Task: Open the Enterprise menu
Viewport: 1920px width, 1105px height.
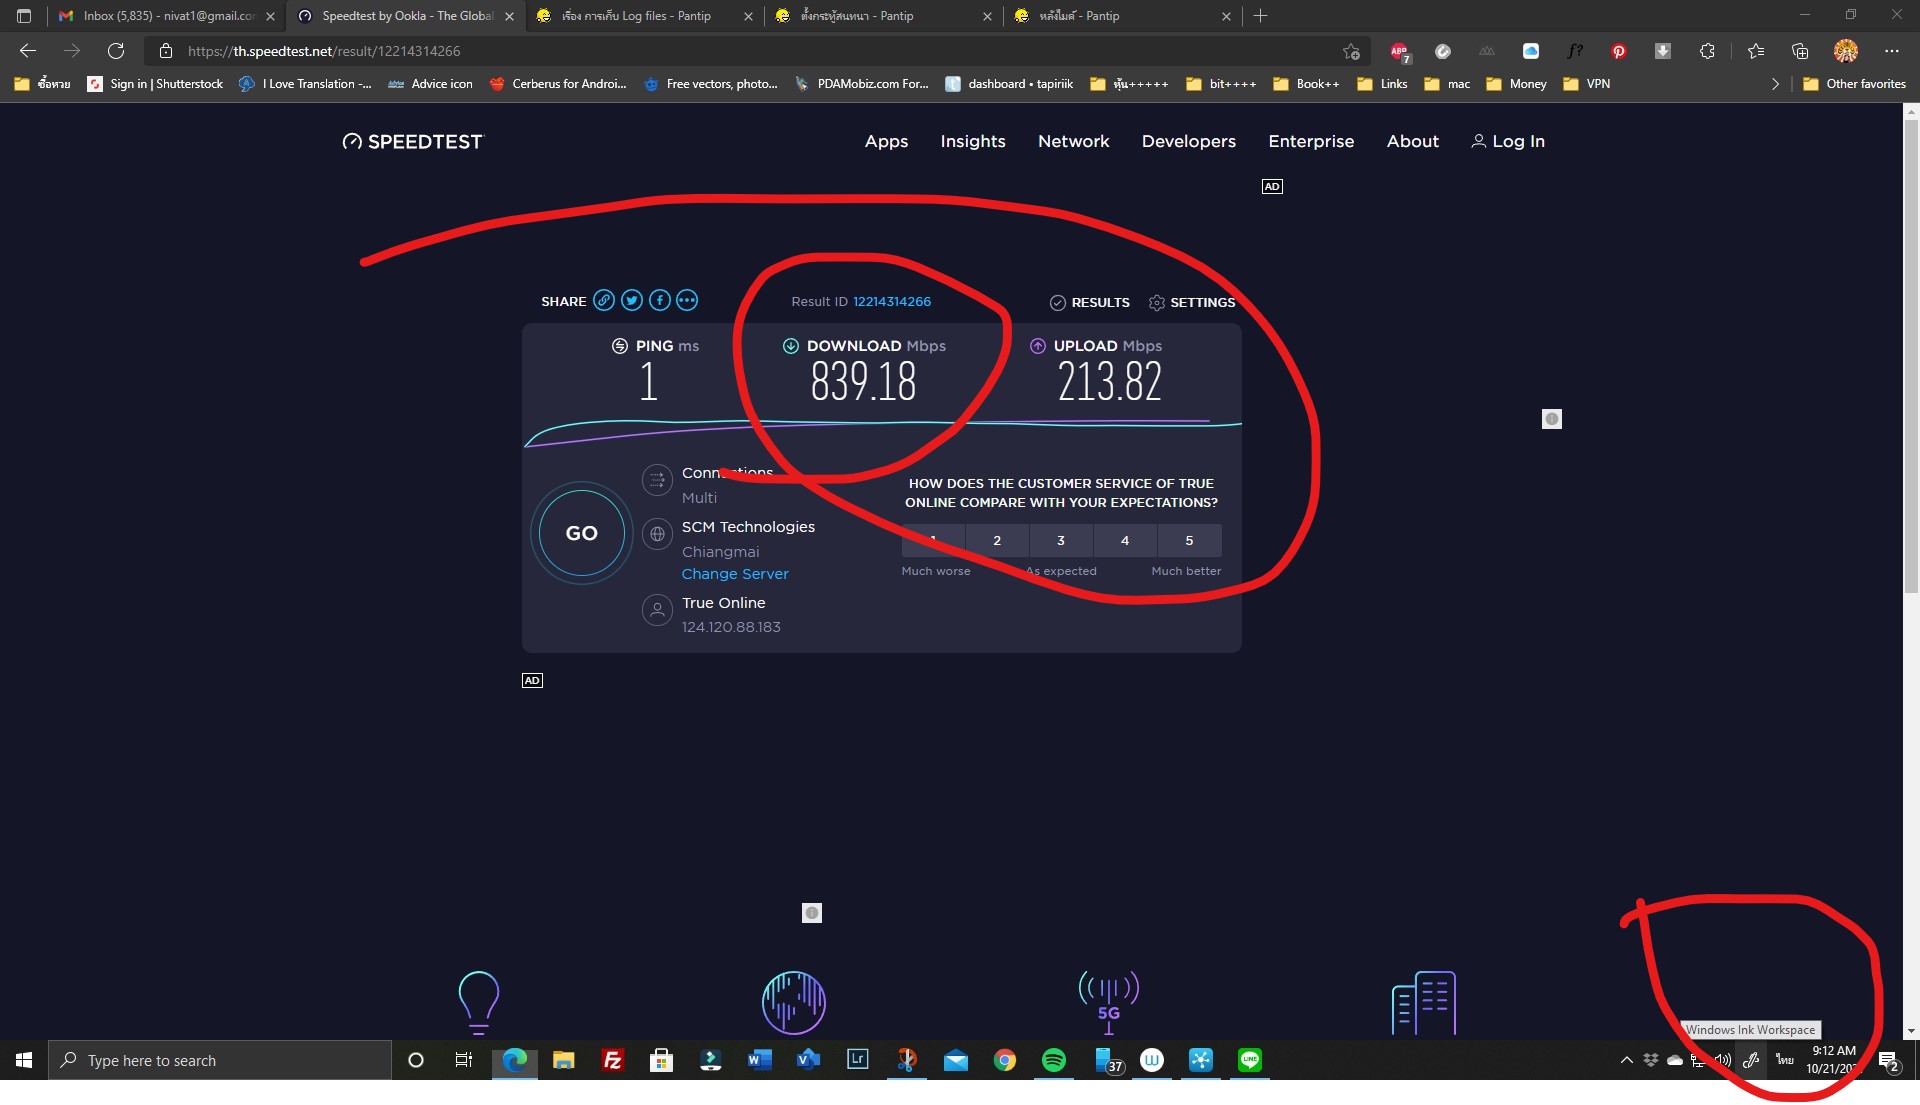Action: [1311, 141]
